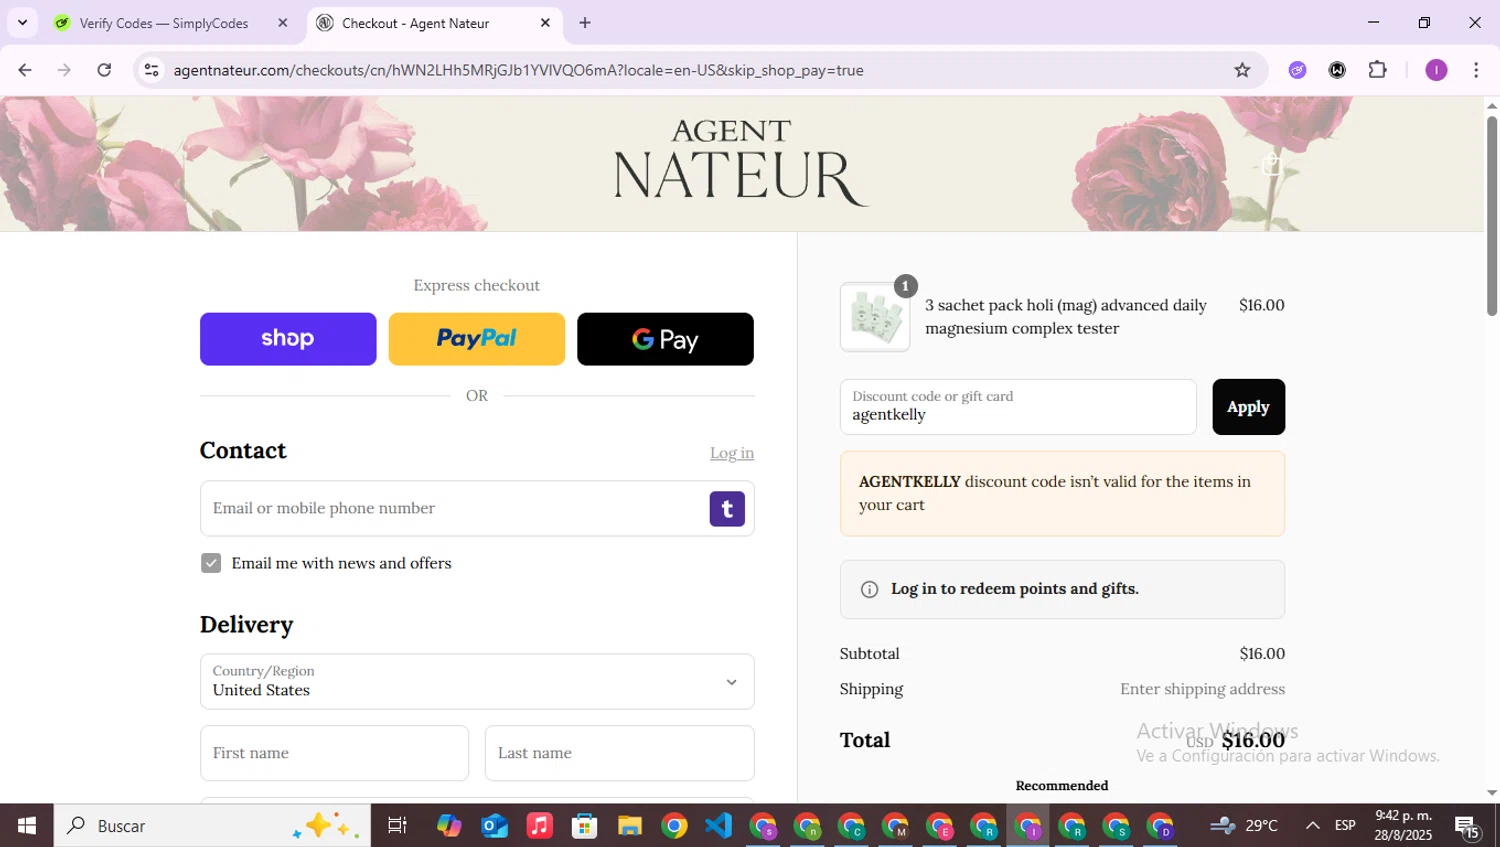This screenshot has width=1500, height=847.
Task: Open File Explorer from taskbar
Action: pyautogui.click(x=629, y=826)
